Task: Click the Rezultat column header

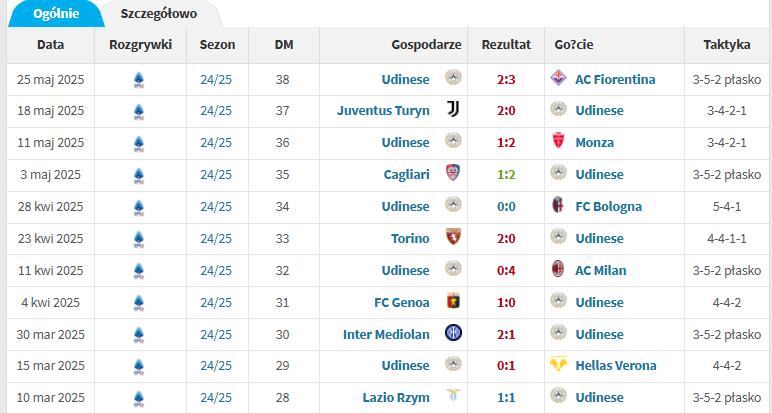Action: [506, 45]
